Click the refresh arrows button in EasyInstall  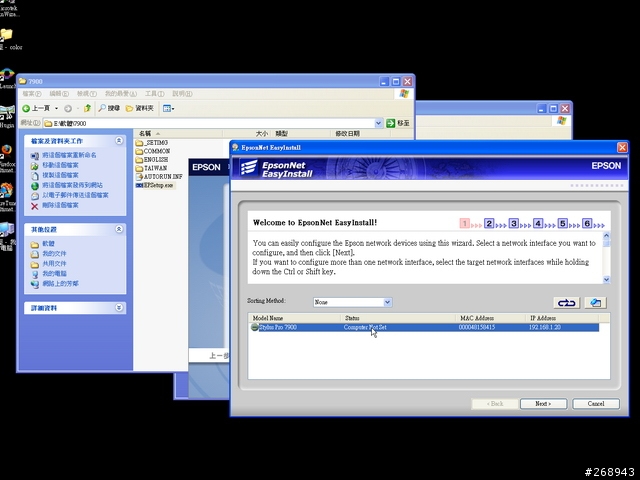(567, 302)
